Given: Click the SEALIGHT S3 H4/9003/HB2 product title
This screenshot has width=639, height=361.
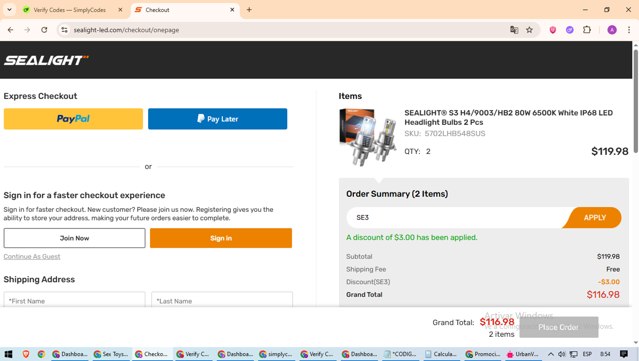Looking at the screenshot, I should coord(508,117).
